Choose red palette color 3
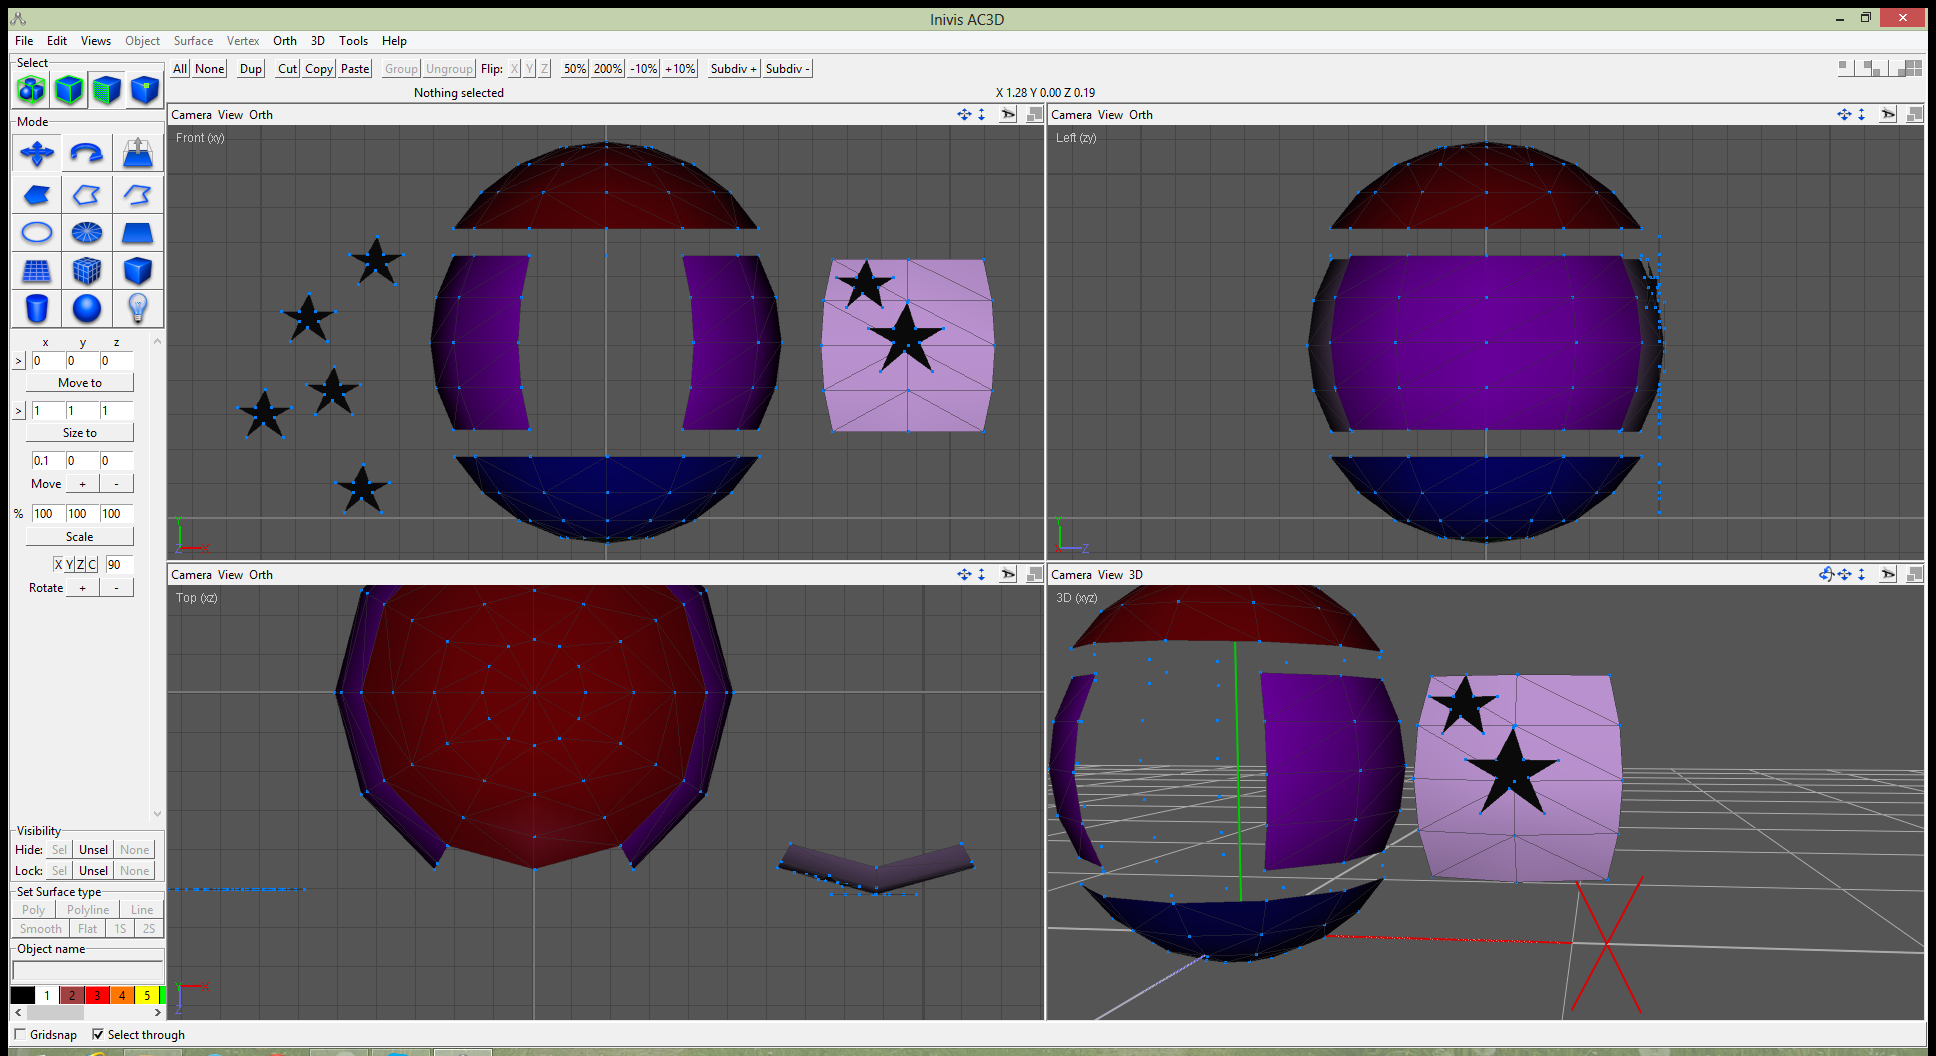This screenshot has width=1936, height=1056. tap(97, 995)
